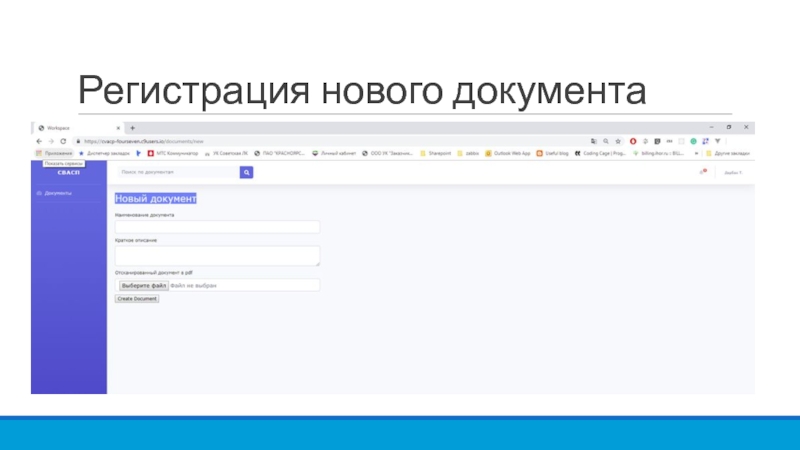The height and width of the screenshot is (450, 800).
Task: Open new browser tab with plus icon
Action: pos(132,128)
